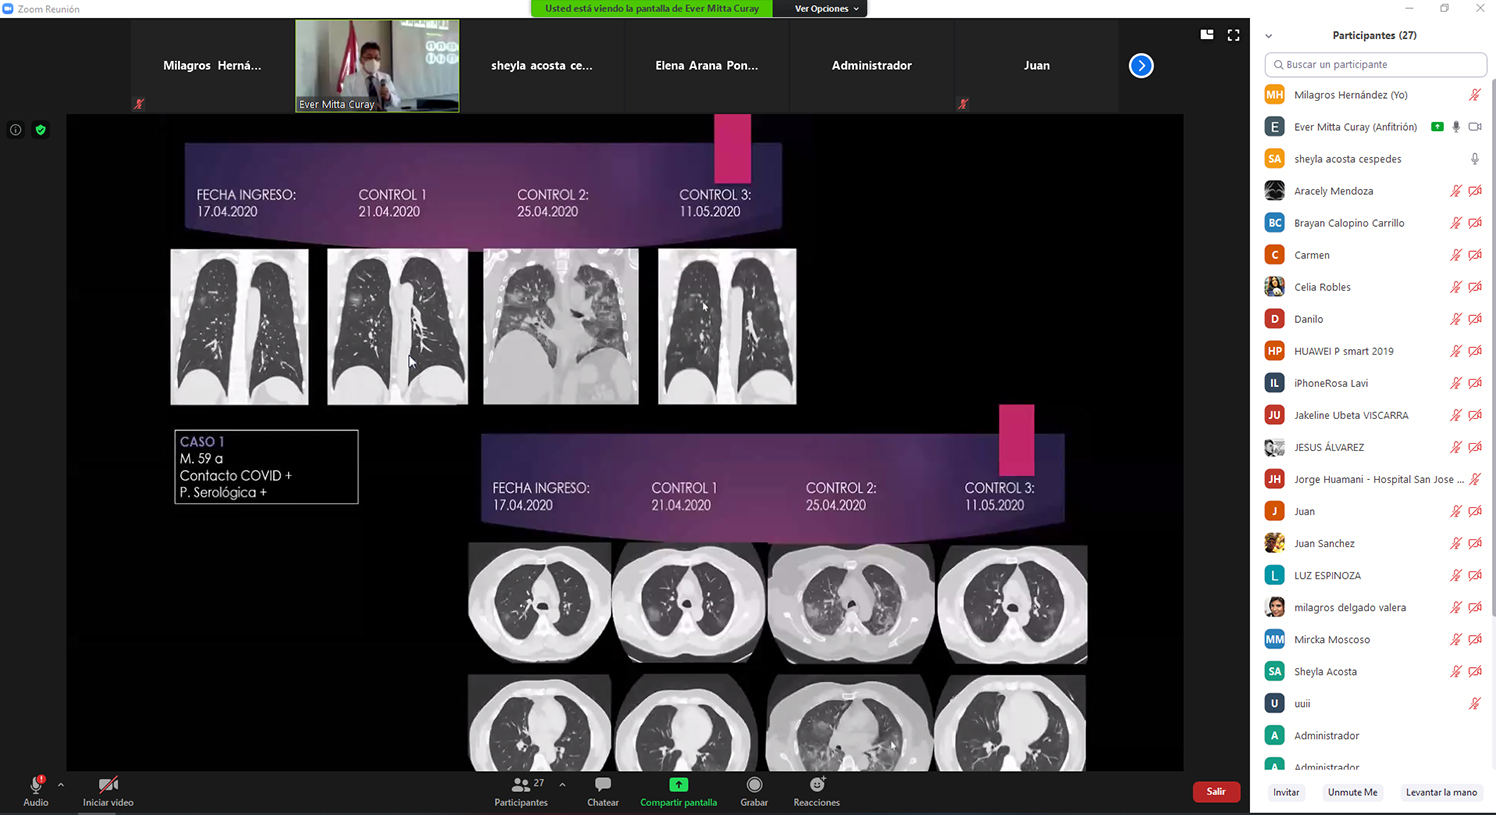Click muted mic icon for Jorge Huamani
This screenshot has width=1496, height=815.
[x=1474, y=479]
